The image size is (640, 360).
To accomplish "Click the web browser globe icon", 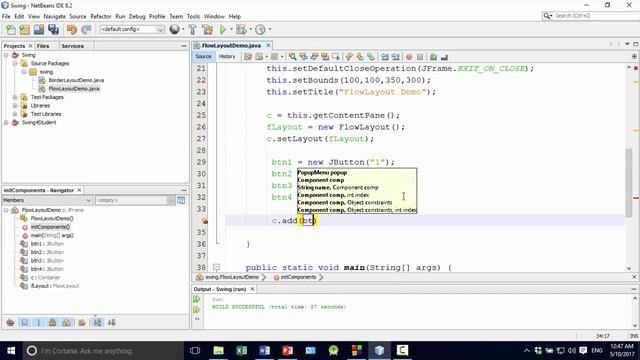I will point(174,29).
